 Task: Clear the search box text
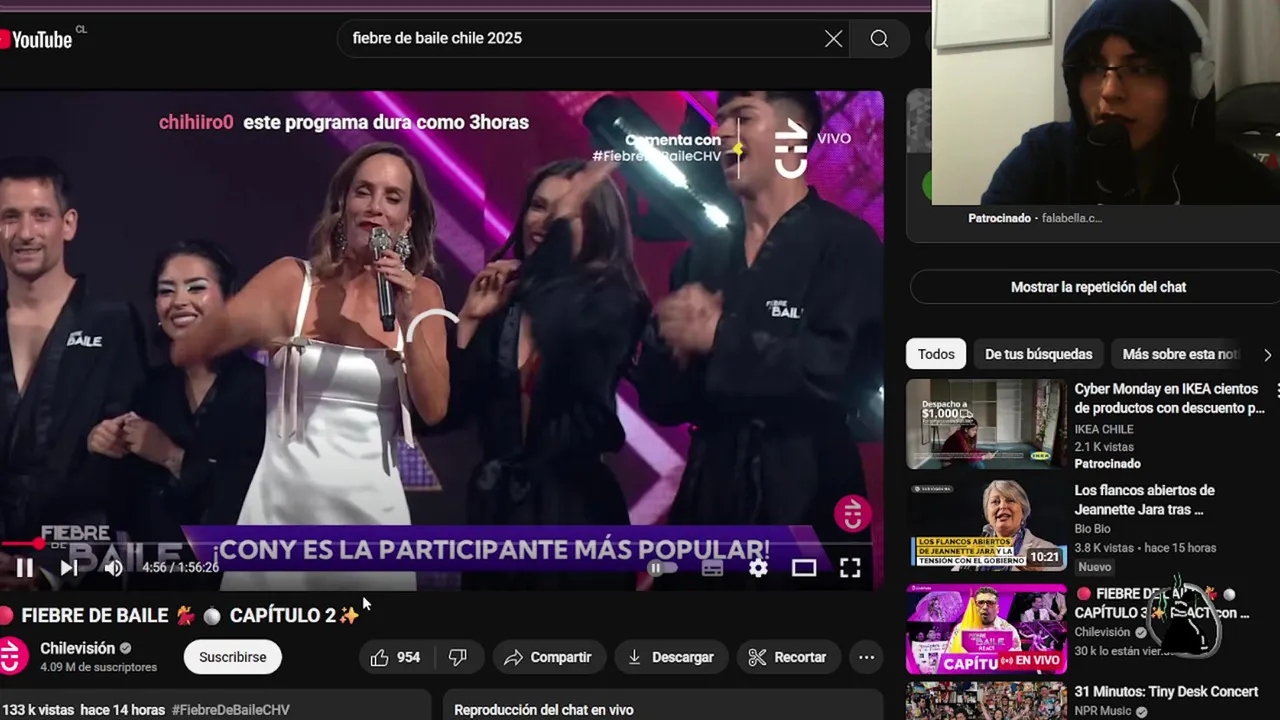(x=833, y=39)
